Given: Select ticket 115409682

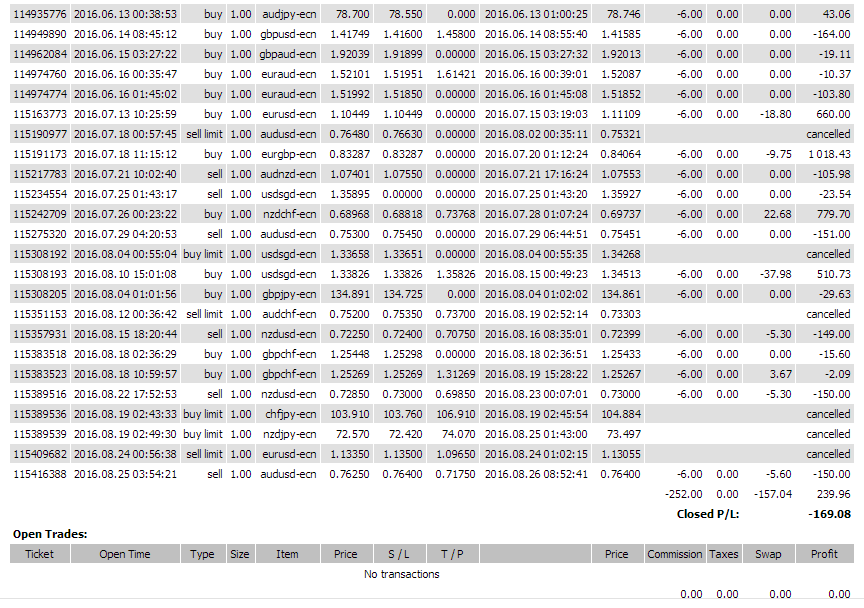Looking at the screenshot, I should point(40,455).
